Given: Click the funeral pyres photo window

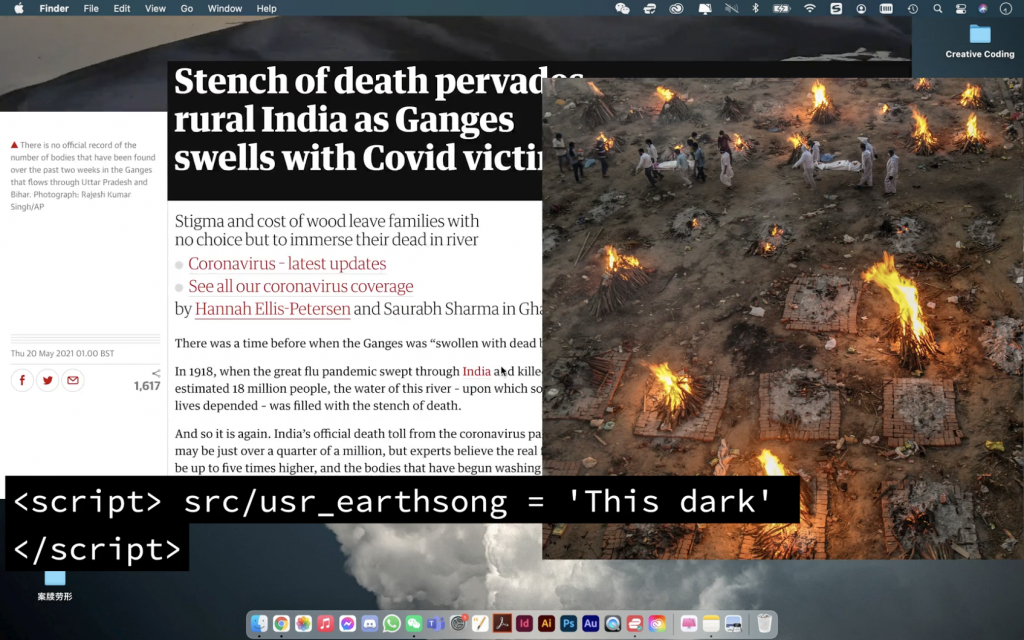Looking at the screenshot, I should click(783, 318).
